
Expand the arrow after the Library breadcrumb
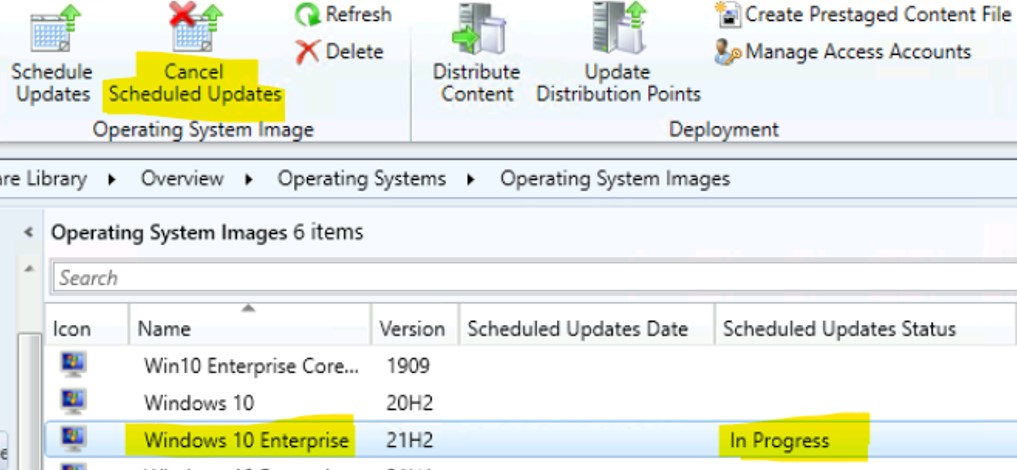tap(112, 179)
